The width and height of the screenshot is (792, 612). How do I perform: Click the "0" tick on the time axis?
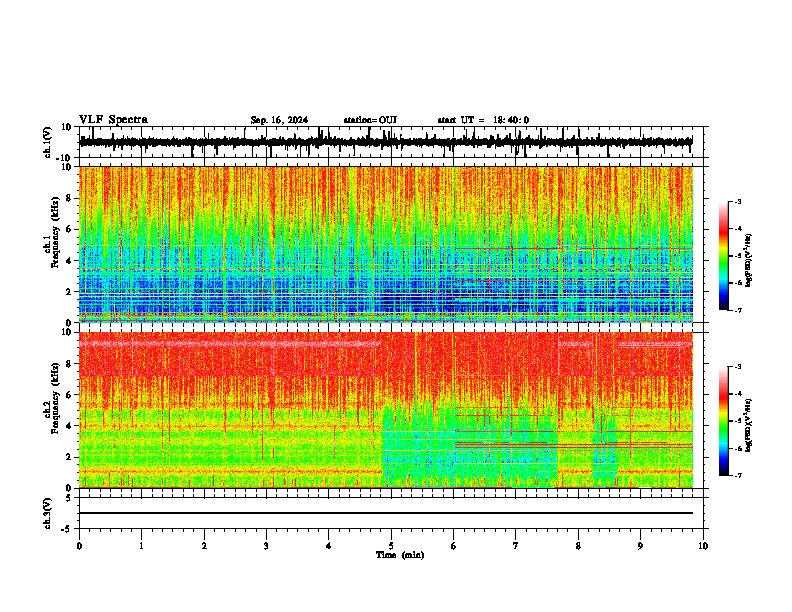point(79,546)
